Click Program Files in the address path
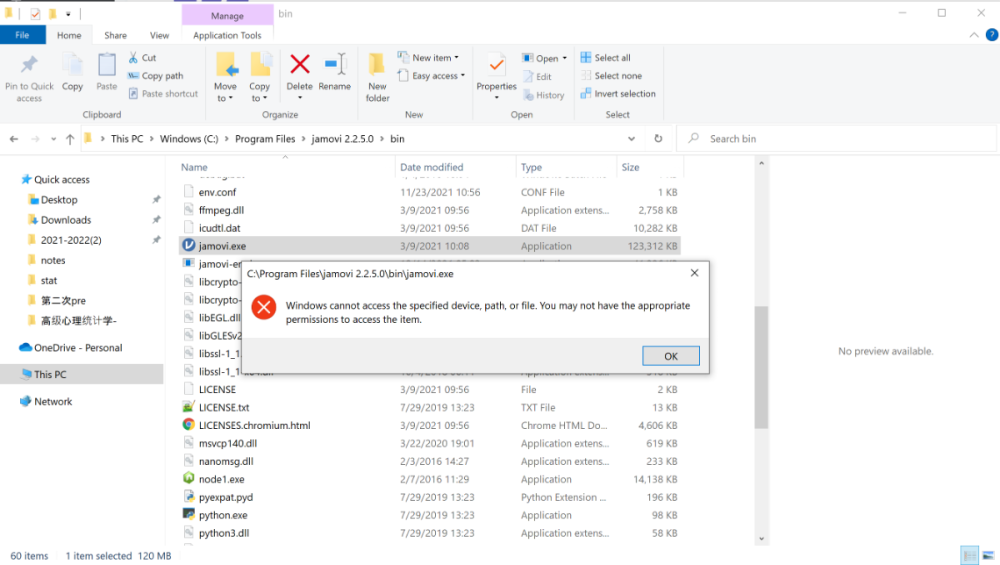The width and height of the screenshot is (1000, 565). pyautogui.click(x=265, y=138)
